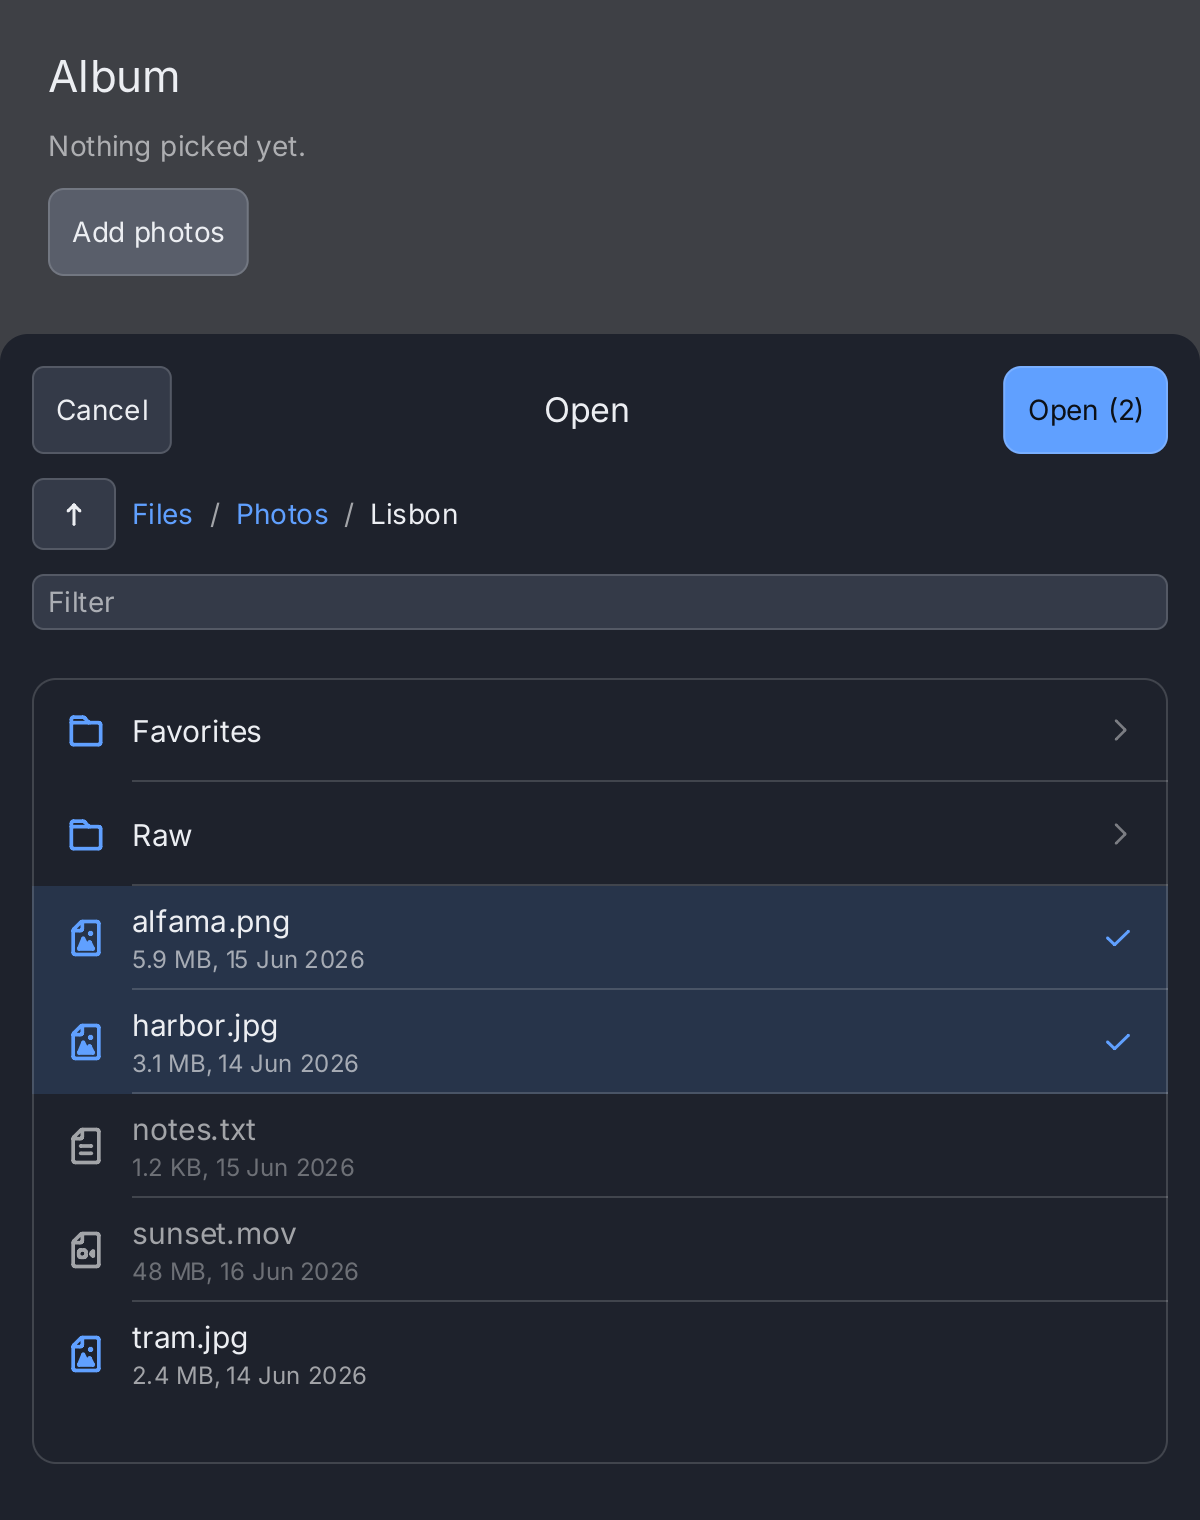Select the tram.jpg file name
The width and height of the screenshot is (1200, 1520).
pos(190,1338)
